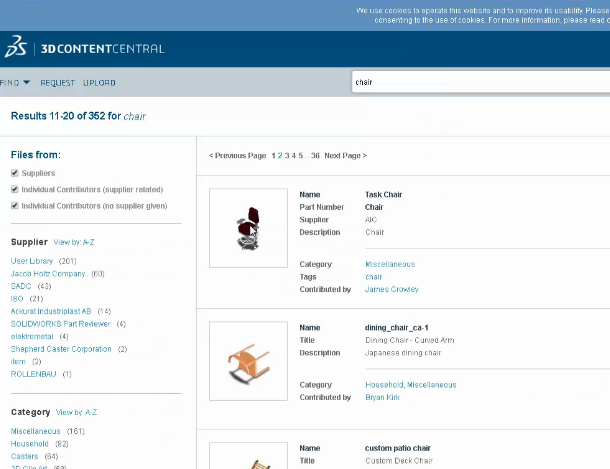Select the Japanese dining chair description text
The height and width of the screenshot is (469, 610).
click(403, 353)
